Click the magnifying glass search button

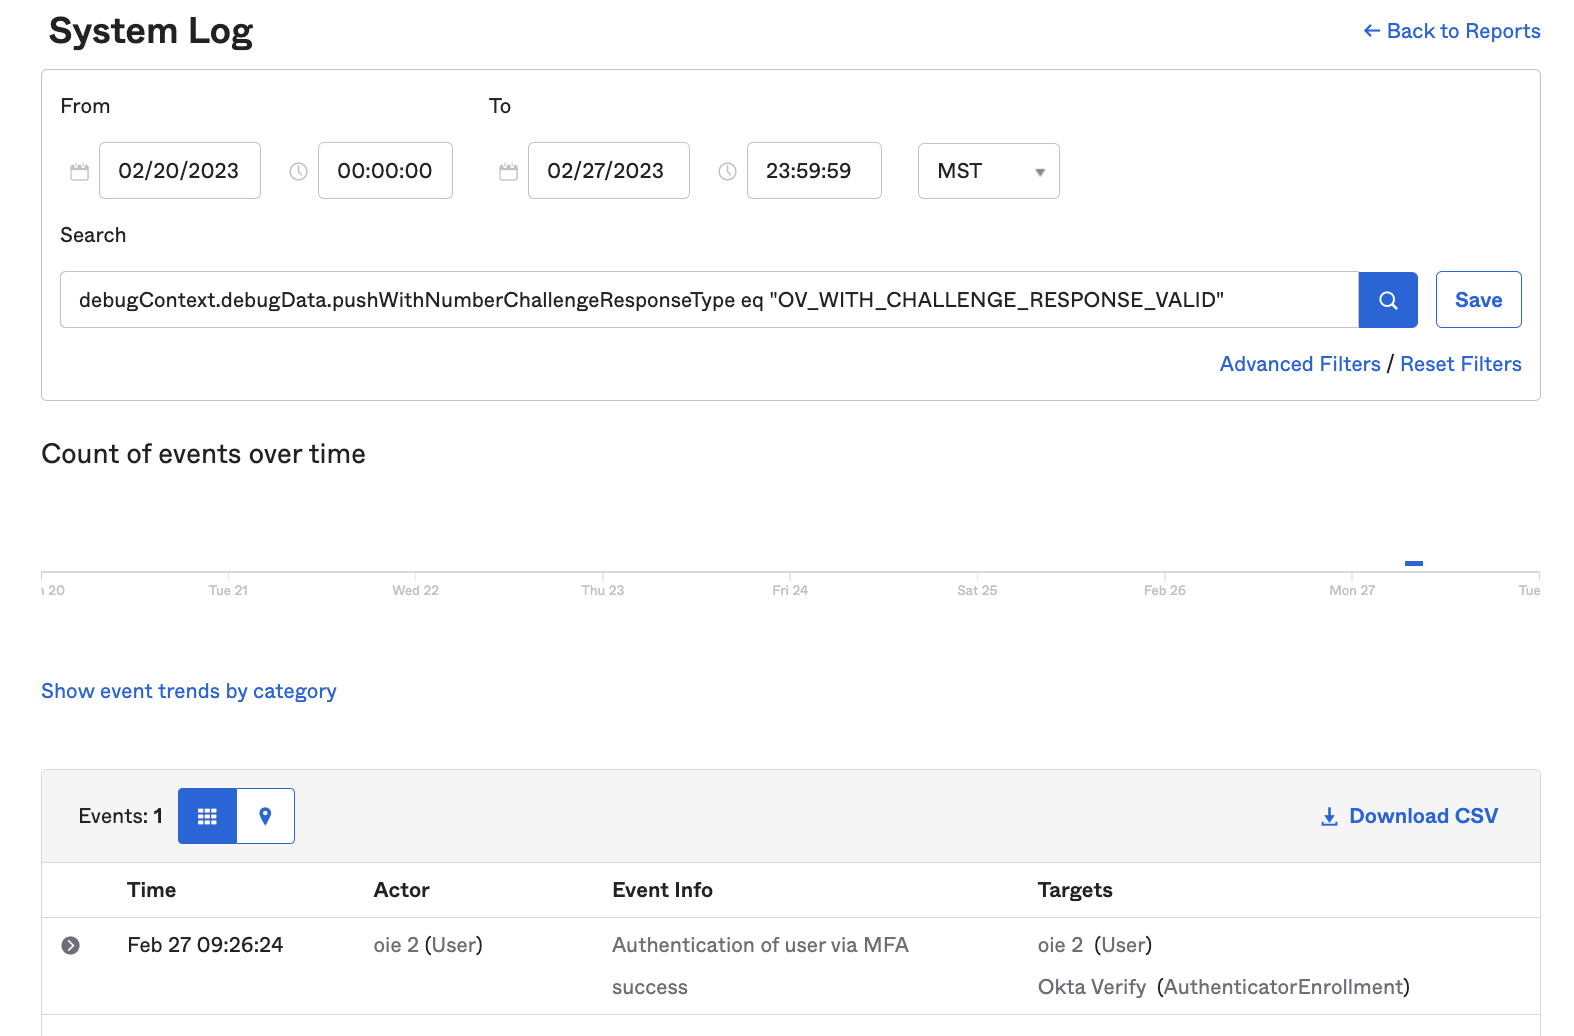(1387, 300)
